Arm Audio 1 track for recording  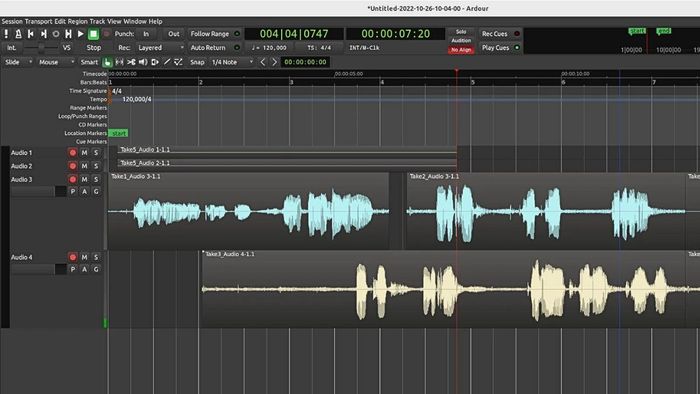pyautogui.click(x=72, y=153)
